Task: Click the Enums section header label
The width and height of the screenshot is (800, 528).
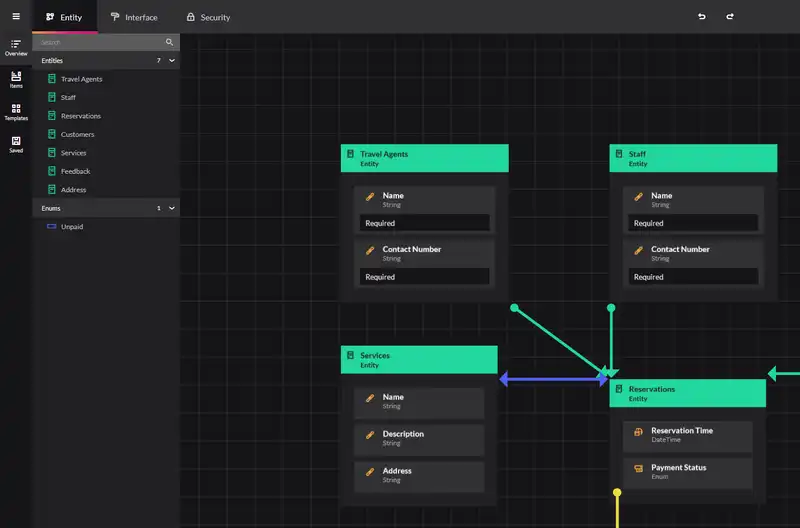Action: (x=51, y=208)
